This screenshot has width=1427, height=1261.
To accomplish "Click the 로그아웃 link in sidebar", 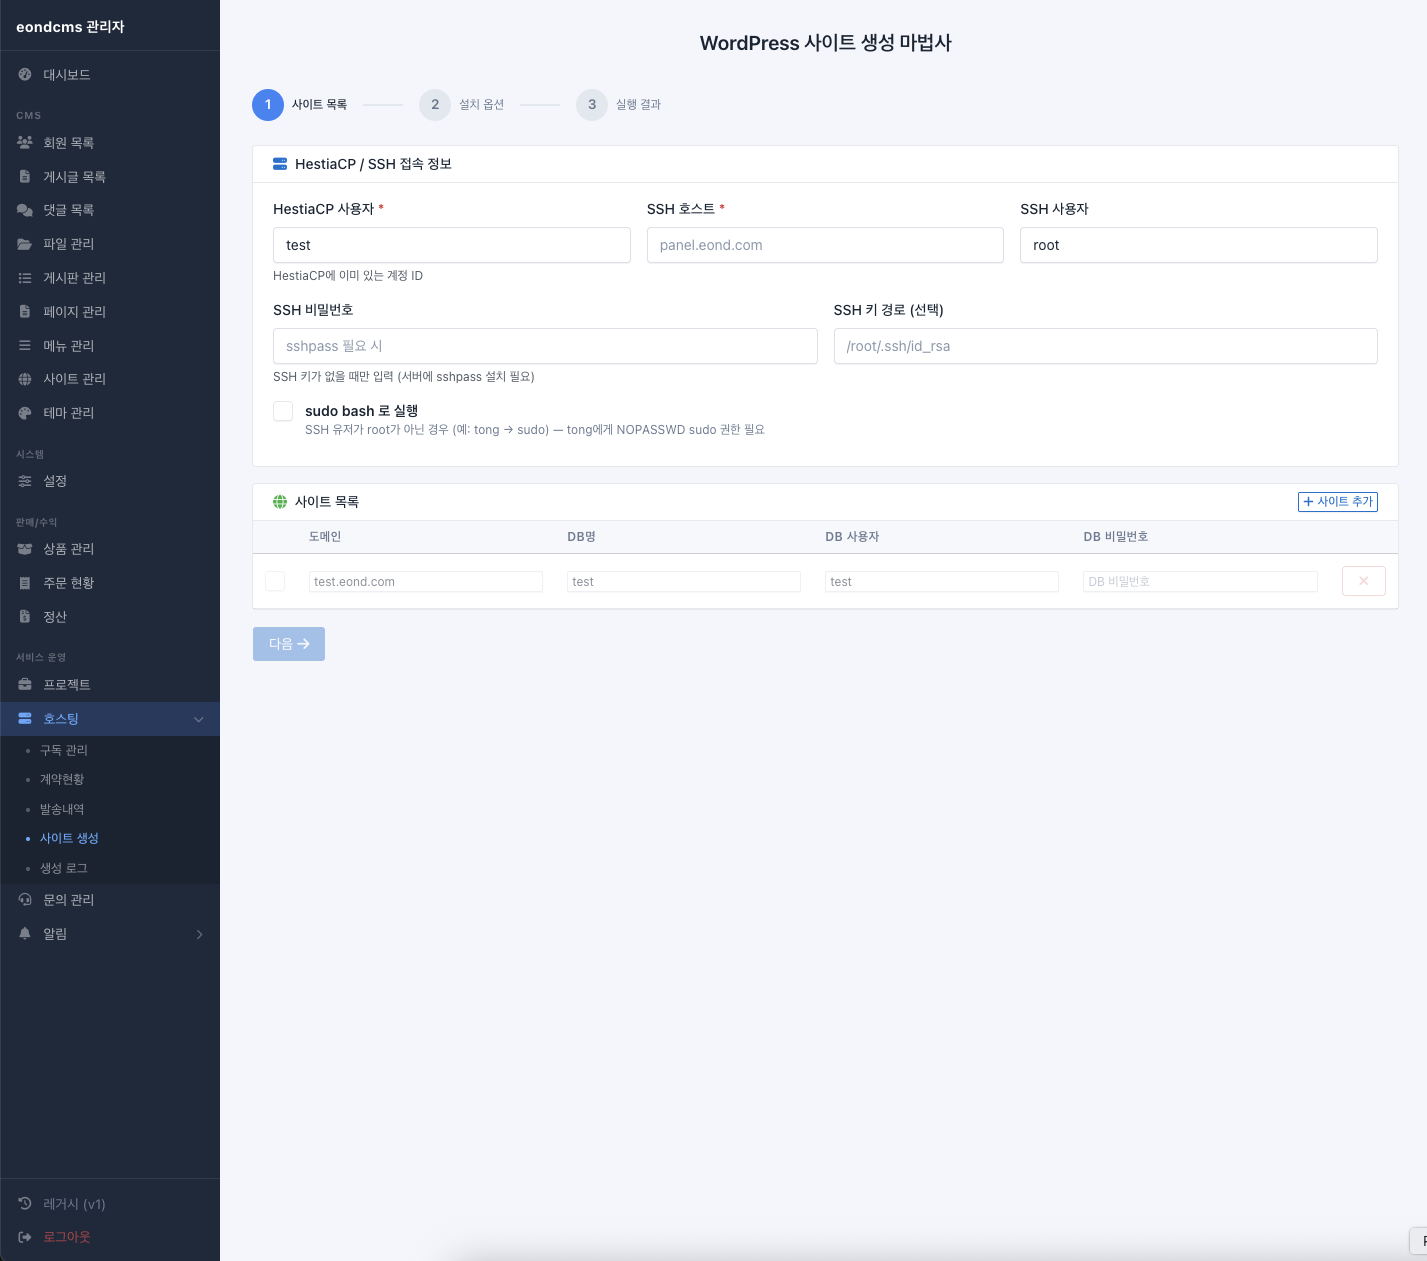I will pos(66,1237).
